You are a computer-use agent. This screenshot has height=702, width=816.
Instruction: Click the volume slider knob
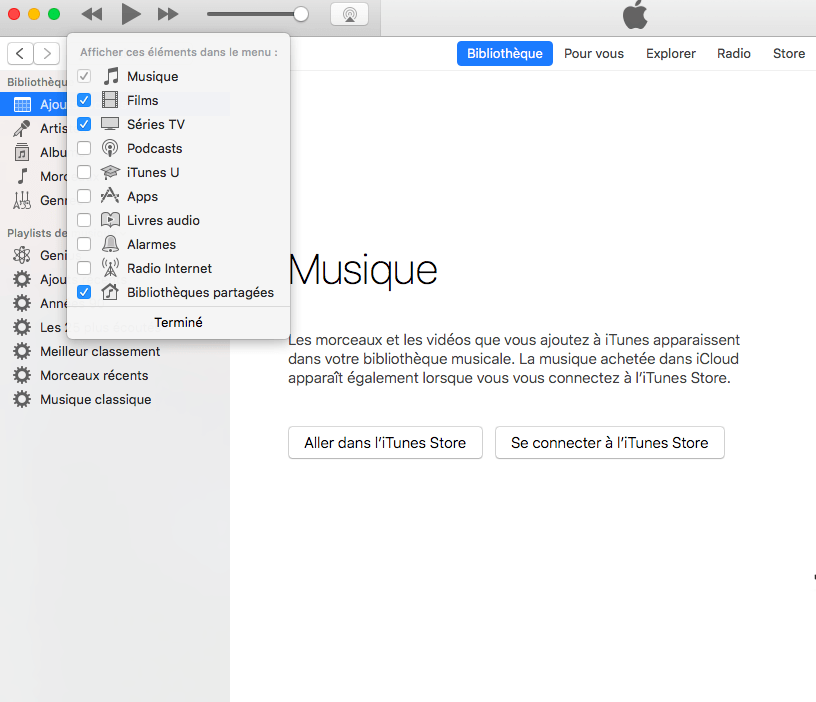tap(301, 14)
